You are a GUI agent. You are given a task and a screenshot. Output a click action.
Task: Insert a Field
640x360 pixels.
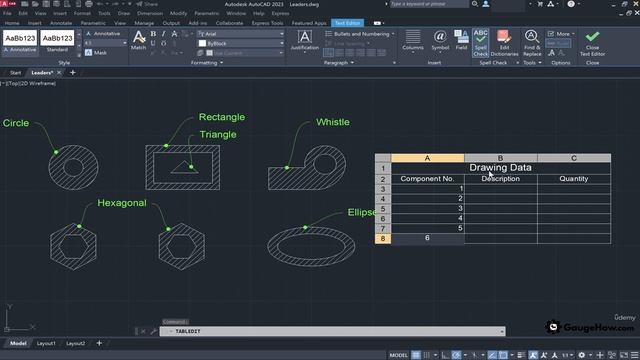[461, 40]
